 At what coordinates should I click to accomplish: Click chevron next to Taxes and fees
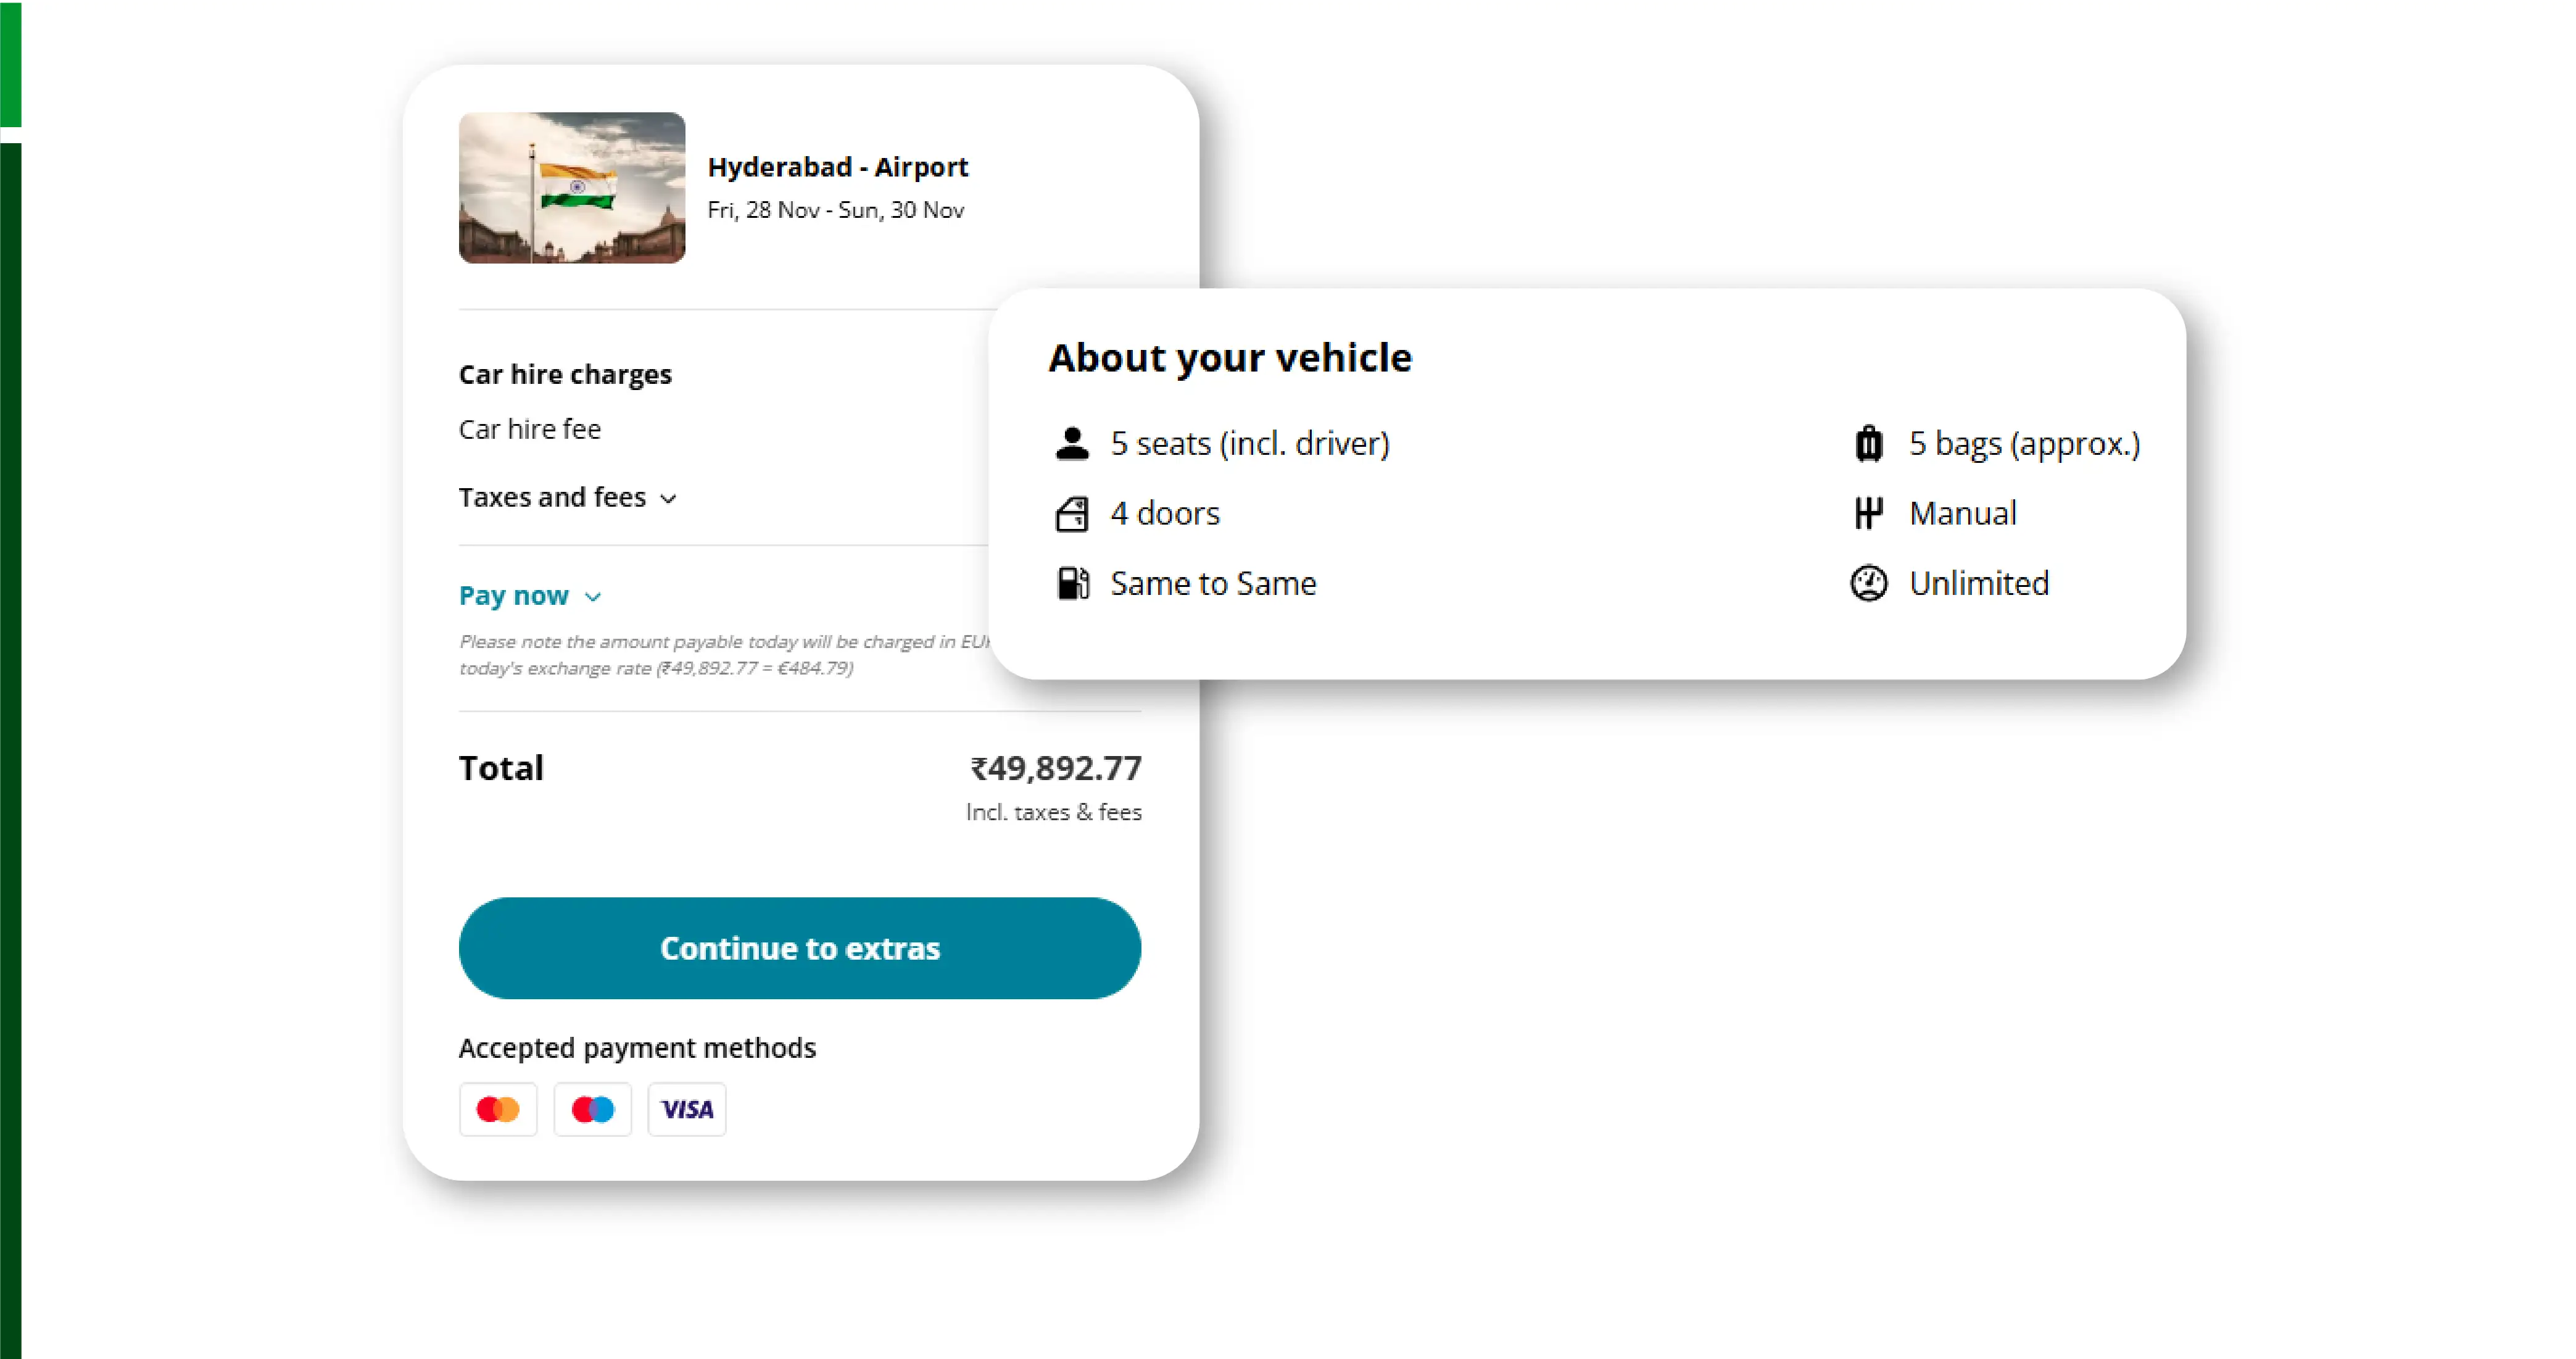[669, 499]
